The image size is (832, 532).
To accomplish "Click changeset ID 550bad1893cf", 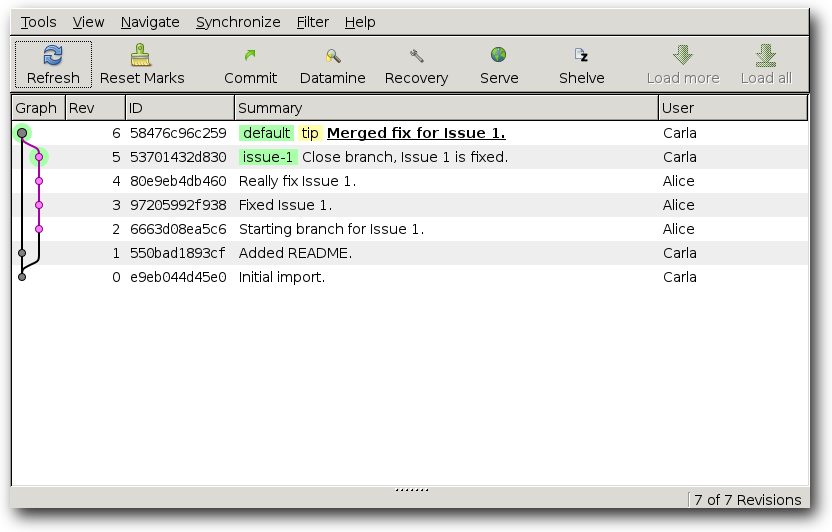I will 177,253.
